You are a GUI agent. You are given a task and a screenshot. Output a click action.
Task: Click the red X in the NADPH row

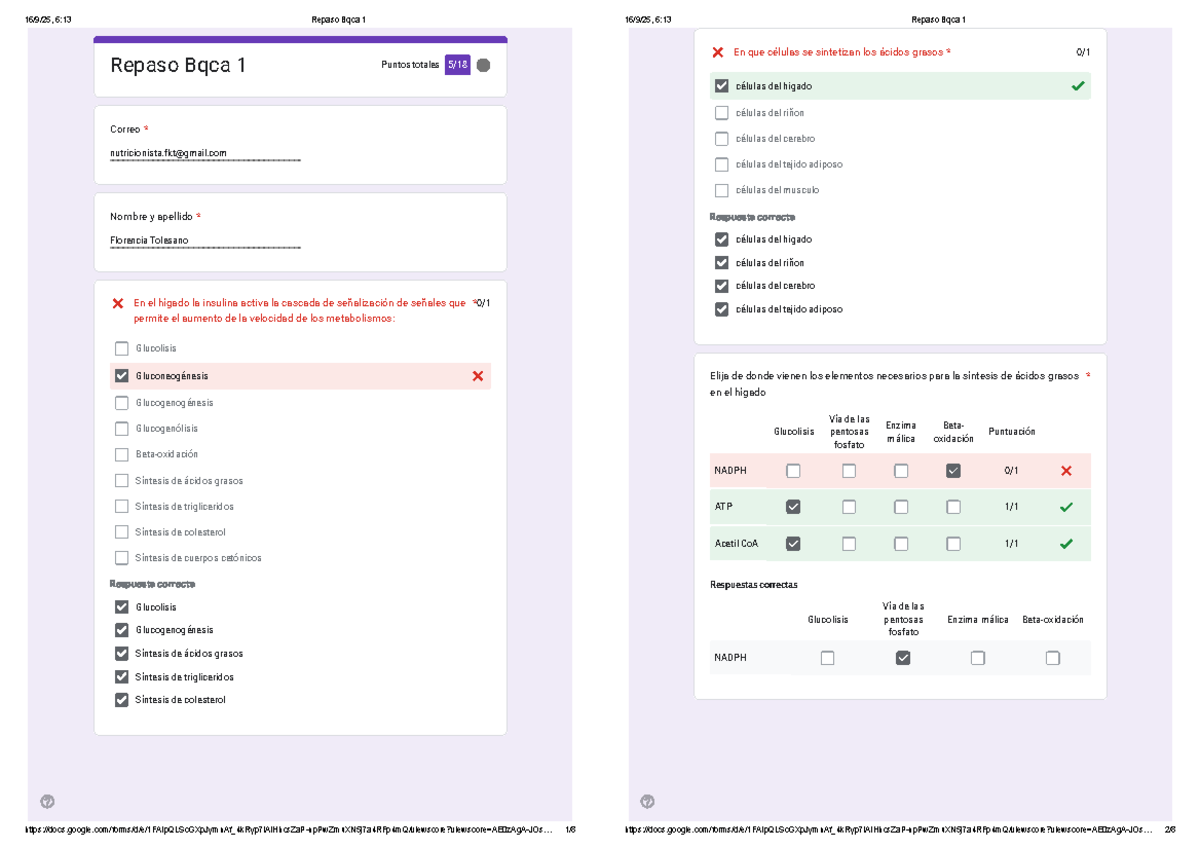tap(1066, 471)
